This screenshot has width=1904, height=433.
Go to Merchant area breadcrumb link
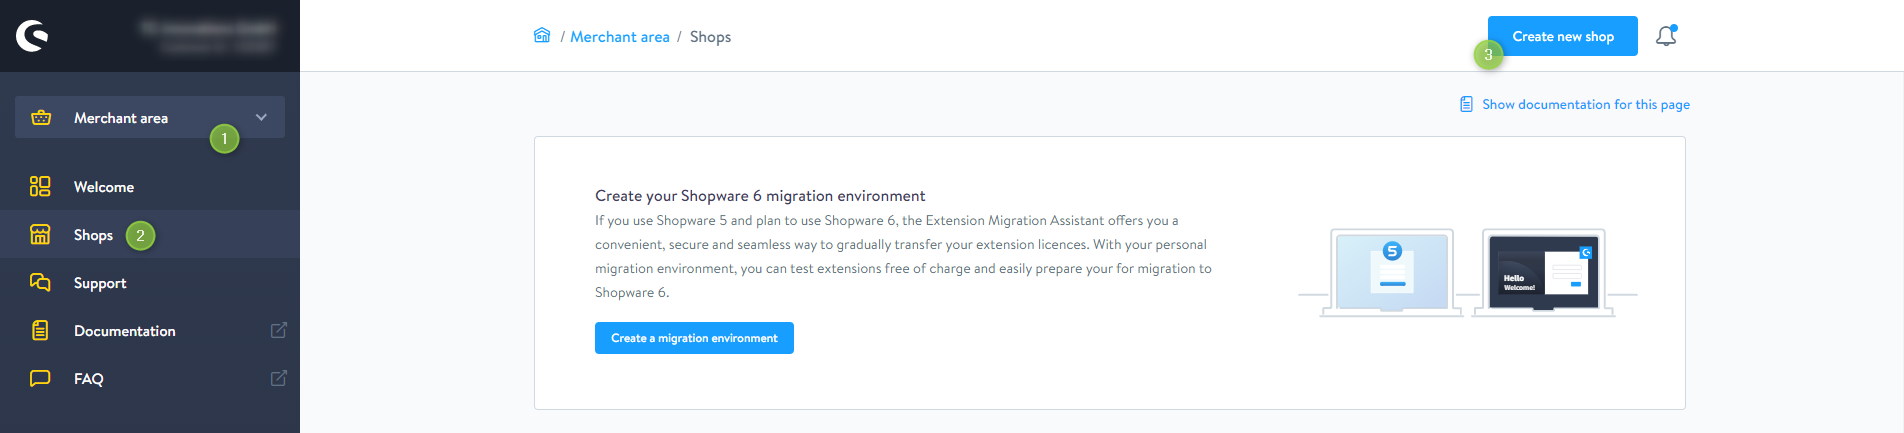(x=620, y=37)
